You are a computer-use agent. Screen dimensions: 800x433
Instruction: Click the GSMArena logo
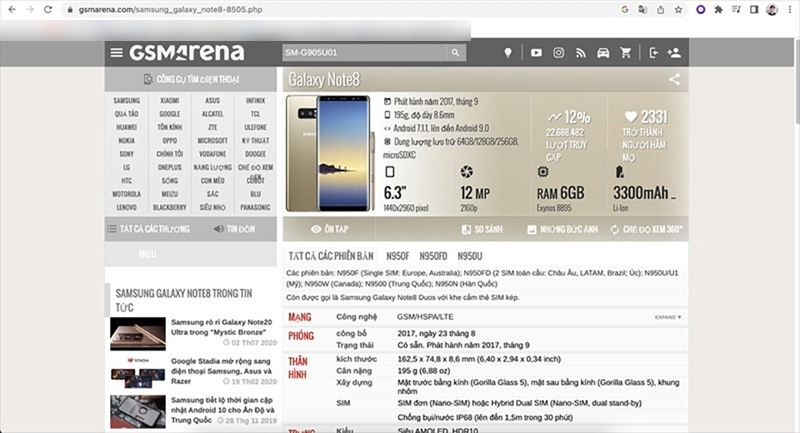tap(187, 53)
